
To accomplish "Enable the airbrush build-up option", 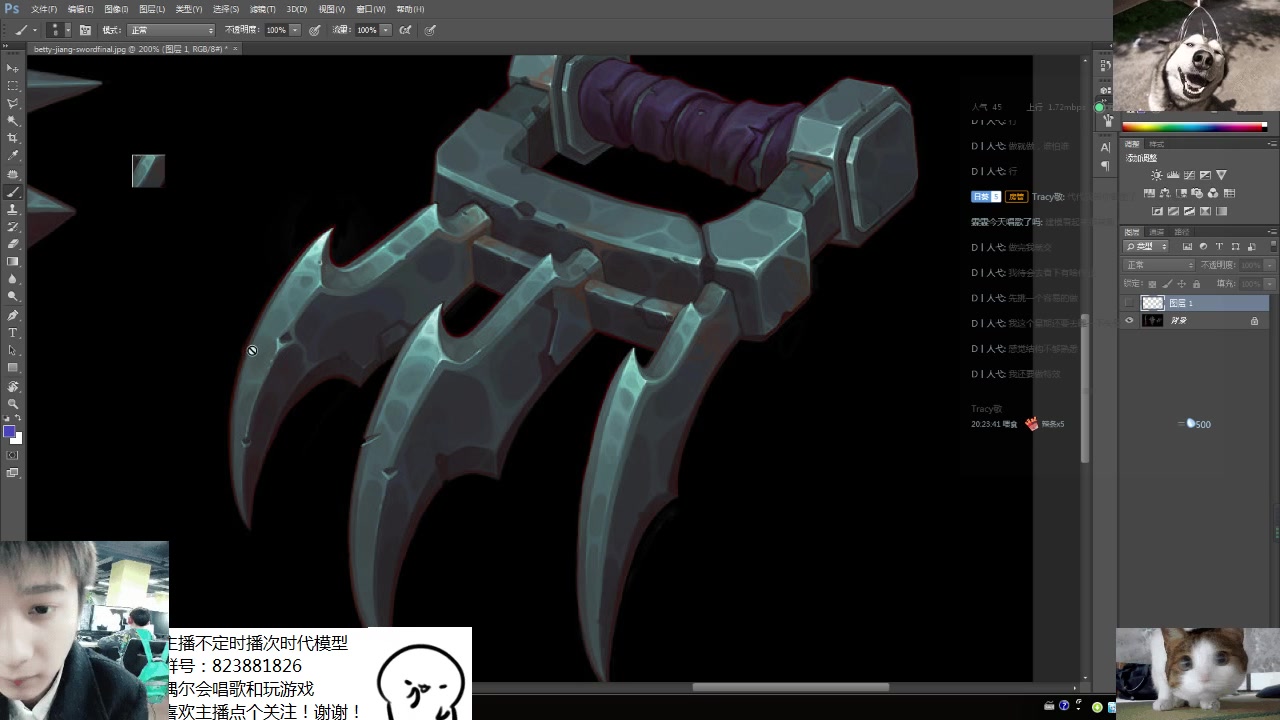I will (405, 30).
